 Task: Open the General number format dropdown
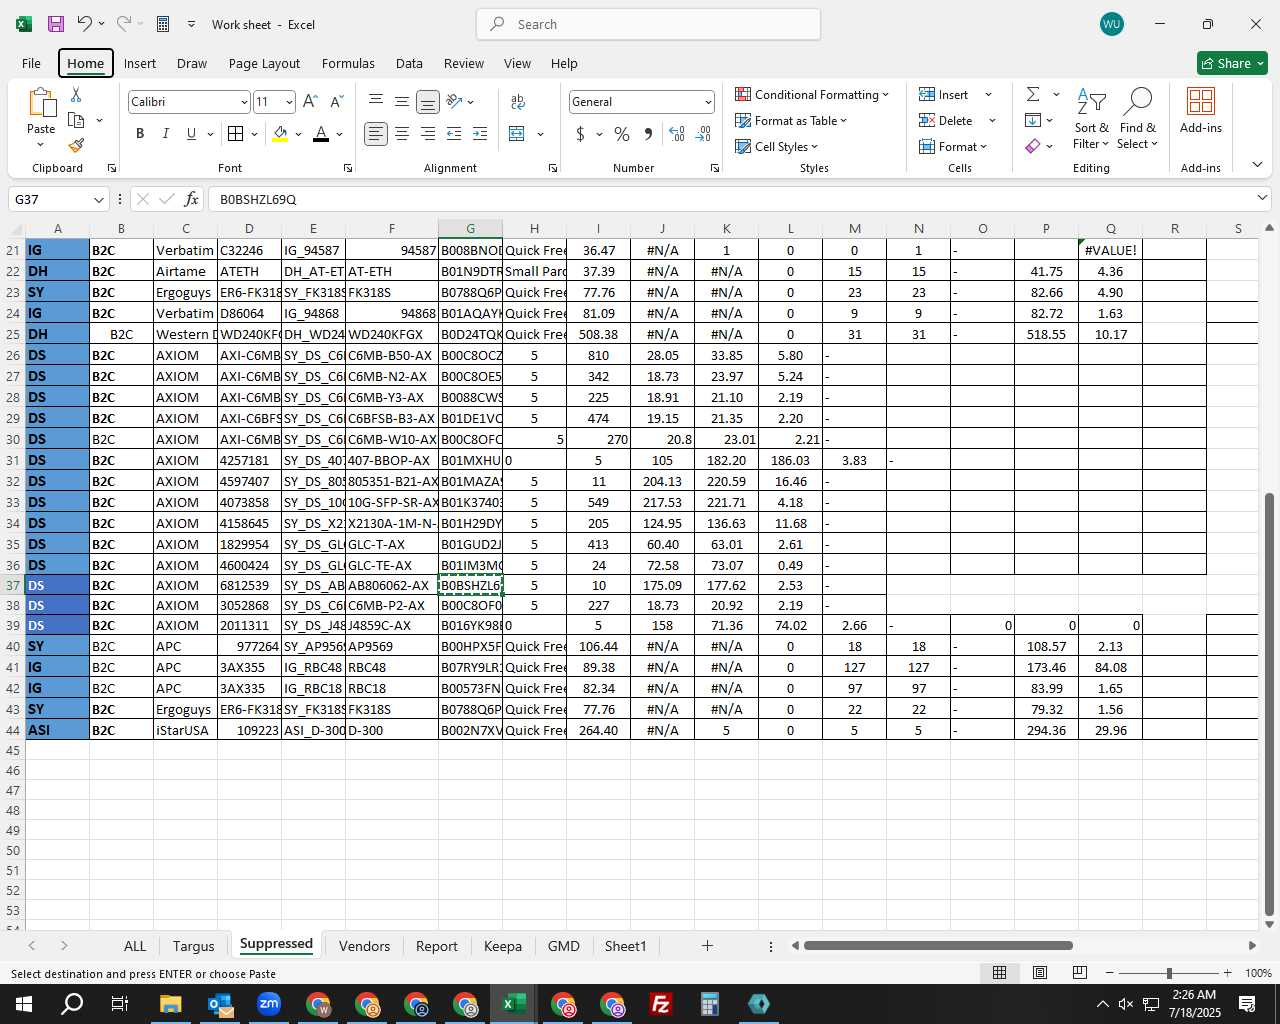(x=708, y=102)
